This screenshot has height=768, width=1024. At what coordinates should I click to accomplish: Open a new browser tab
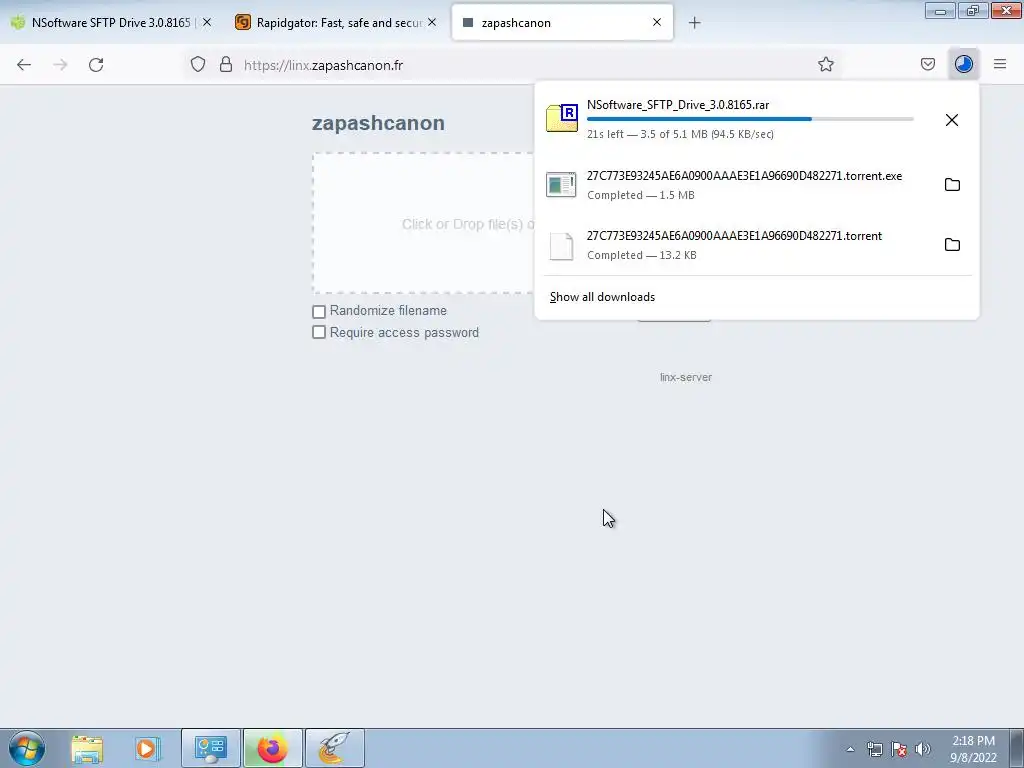point(694,23)
